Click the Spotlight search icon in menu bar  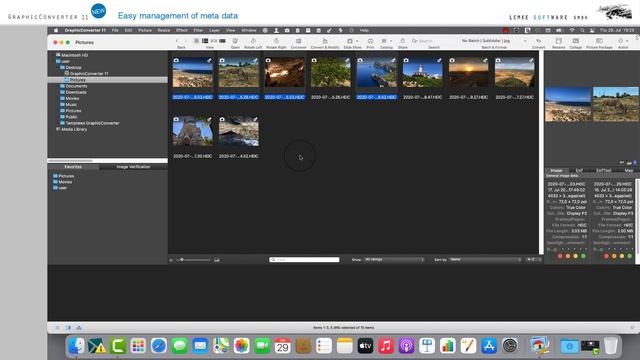pos(582,30)
